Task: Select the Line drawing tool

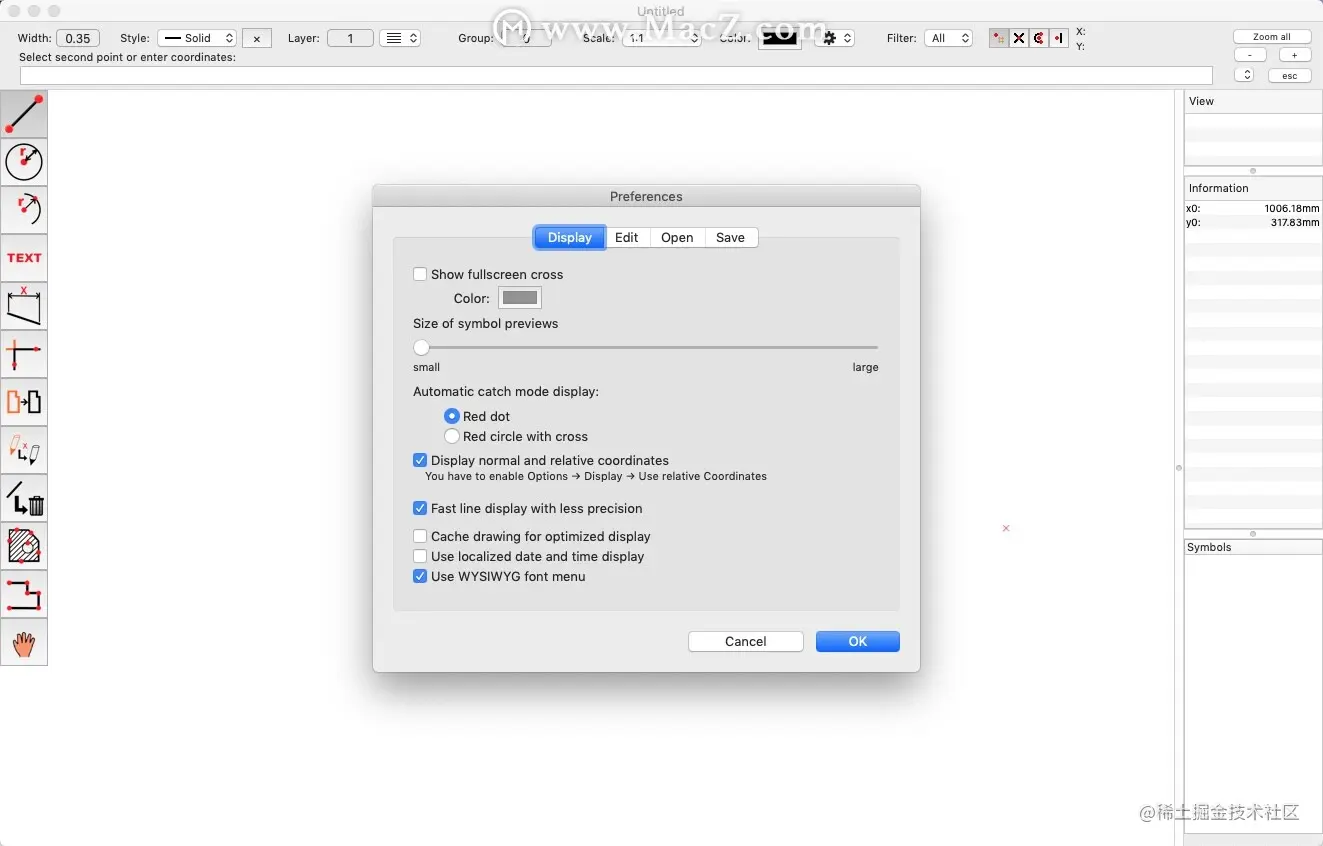Action: [x=24, y=114]
